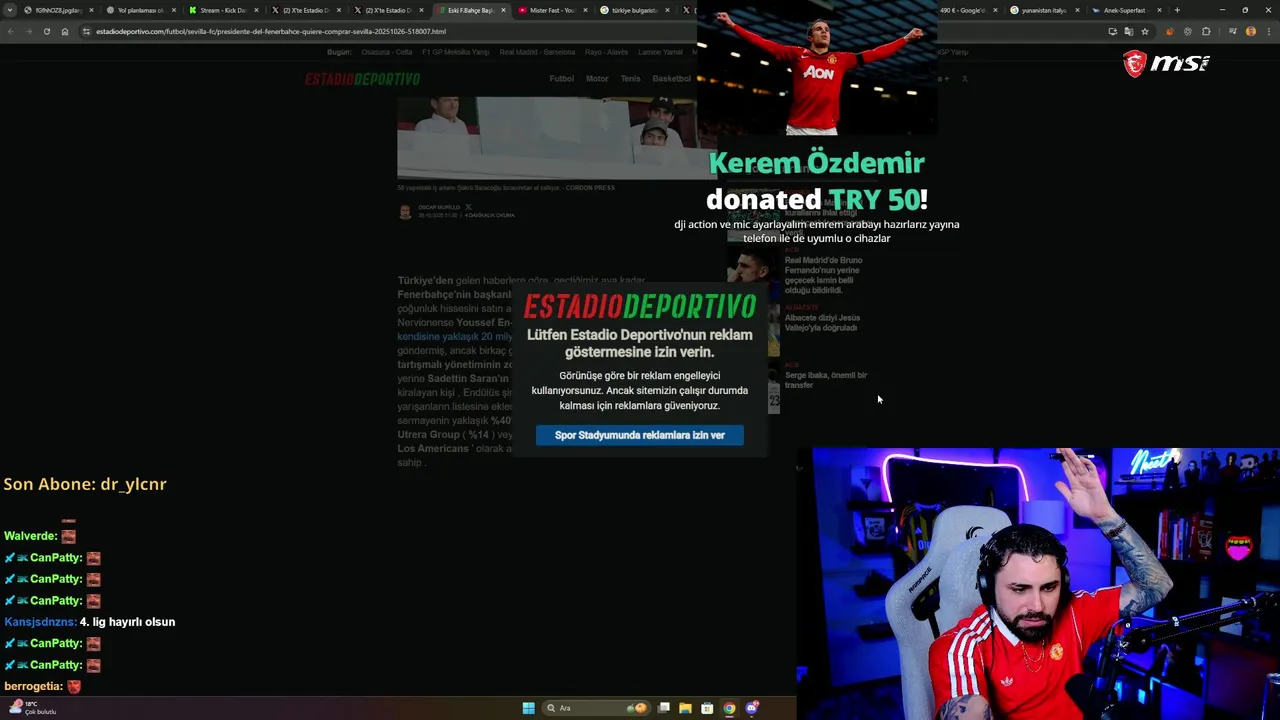Switch to the Mister Fast YouTube tab
This screenshot has width=1280, height=720.
(552, 10)
